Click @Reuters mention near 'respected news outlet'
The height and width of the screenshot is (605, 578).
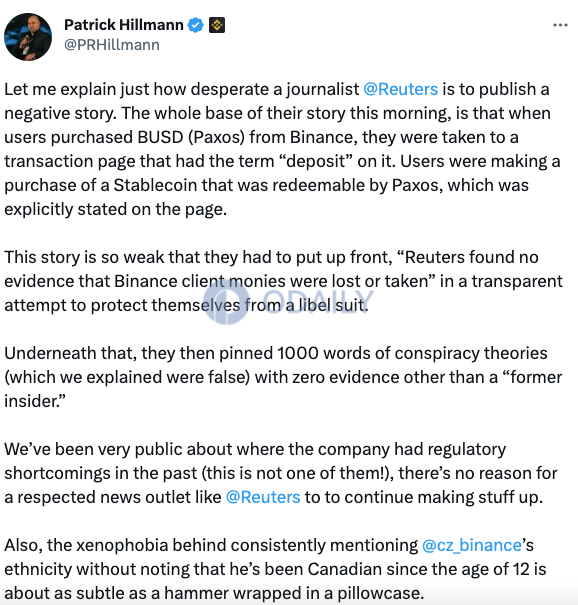pos(263,497)
